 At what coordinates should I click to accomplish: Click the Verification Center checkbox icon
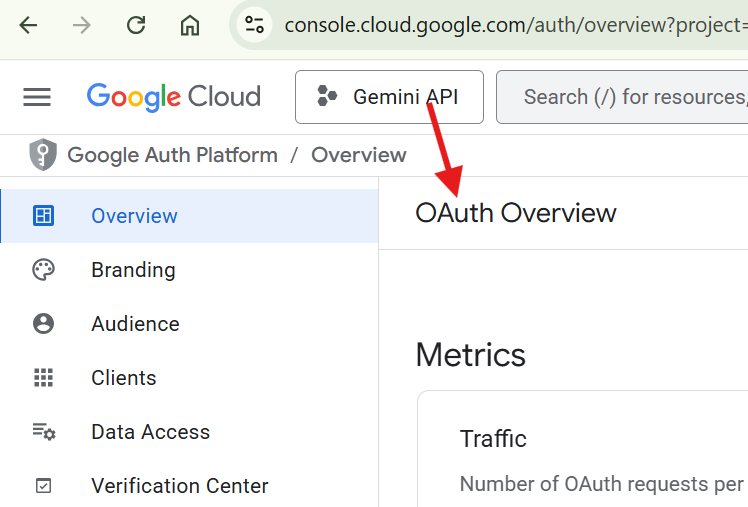point(43,486)
